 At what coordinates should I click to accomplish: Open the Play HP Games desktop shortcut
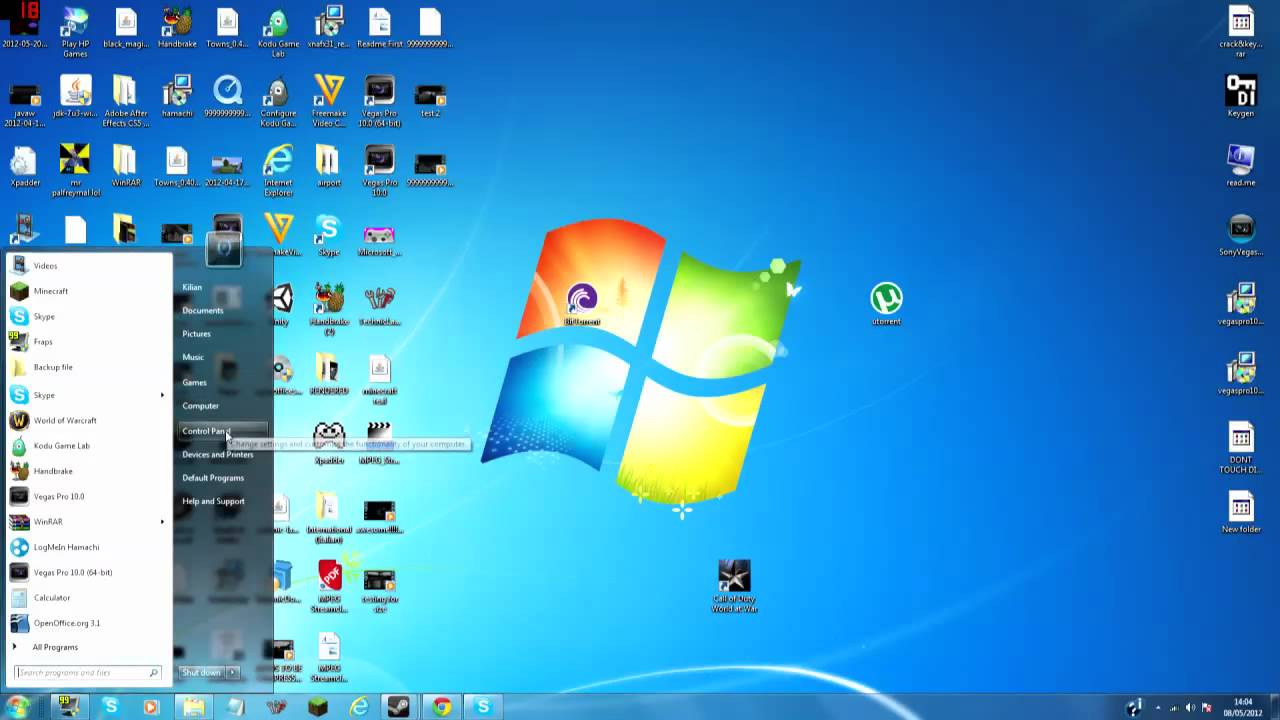pos(75,32)
